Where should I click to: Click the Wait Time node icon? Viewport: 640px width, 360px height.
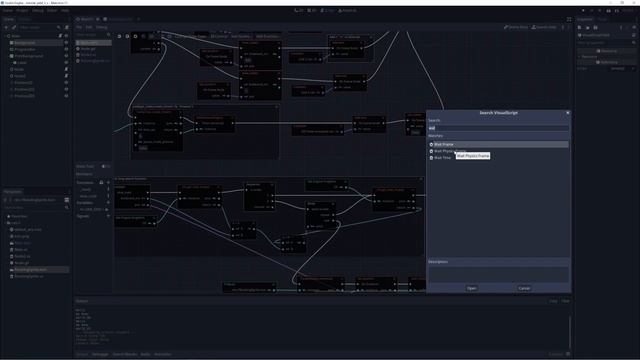431,158
